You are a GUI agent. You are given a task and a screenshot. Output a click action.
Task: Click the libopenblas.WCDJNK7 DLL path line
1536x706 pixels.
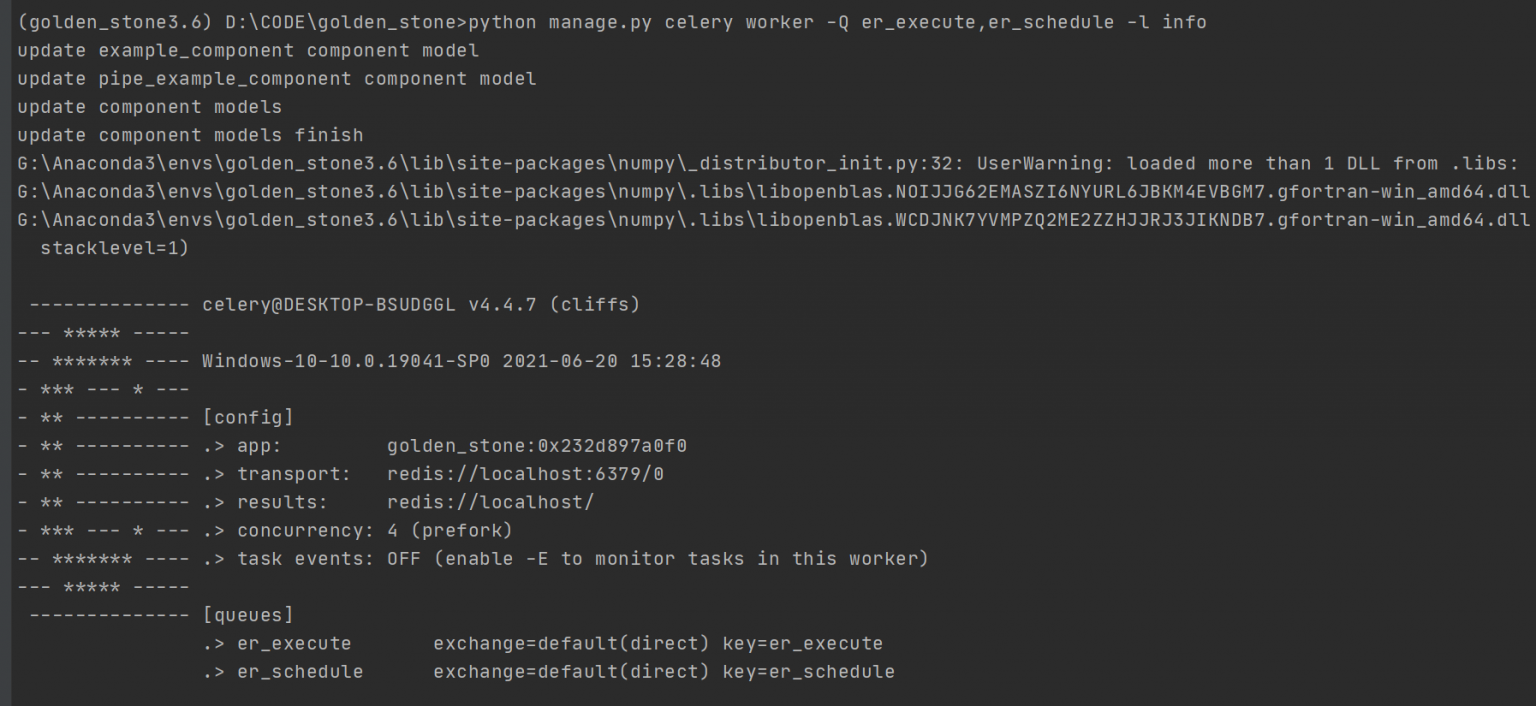click(x=773, y=219)
